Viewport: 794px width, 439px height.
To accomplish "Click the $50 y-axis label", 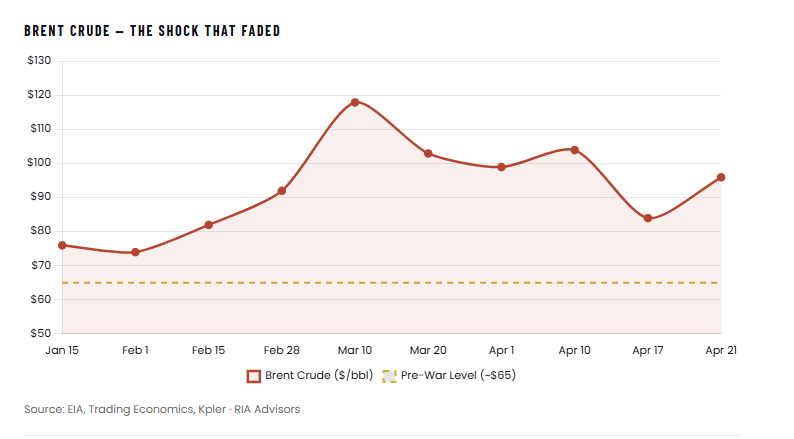I will click(40, 333).
